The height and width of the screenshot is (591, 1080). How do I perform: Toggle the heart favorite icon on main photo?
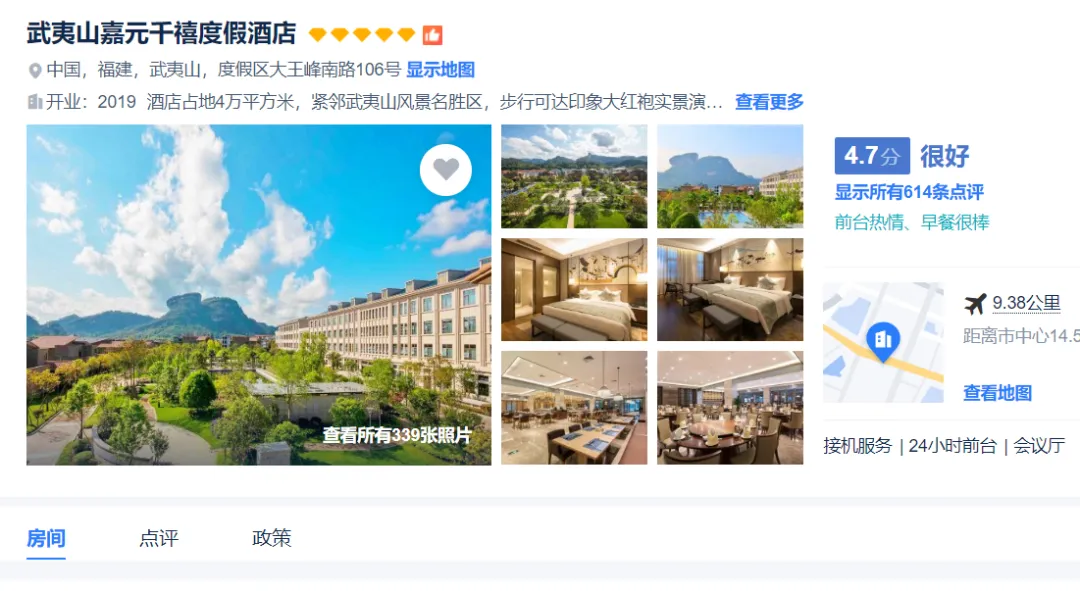click(x=446, y=169)
